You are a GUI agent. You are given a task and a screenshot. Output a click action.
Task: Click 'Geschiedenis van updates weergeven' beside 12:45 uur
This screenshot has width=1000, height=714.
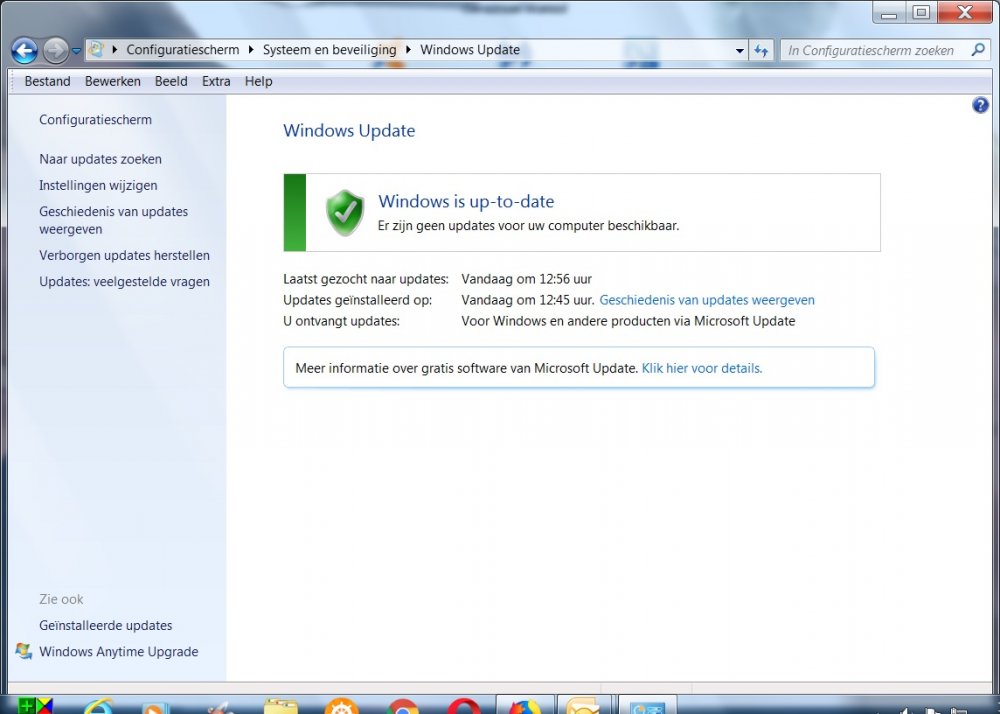click(x=707, y=300)
